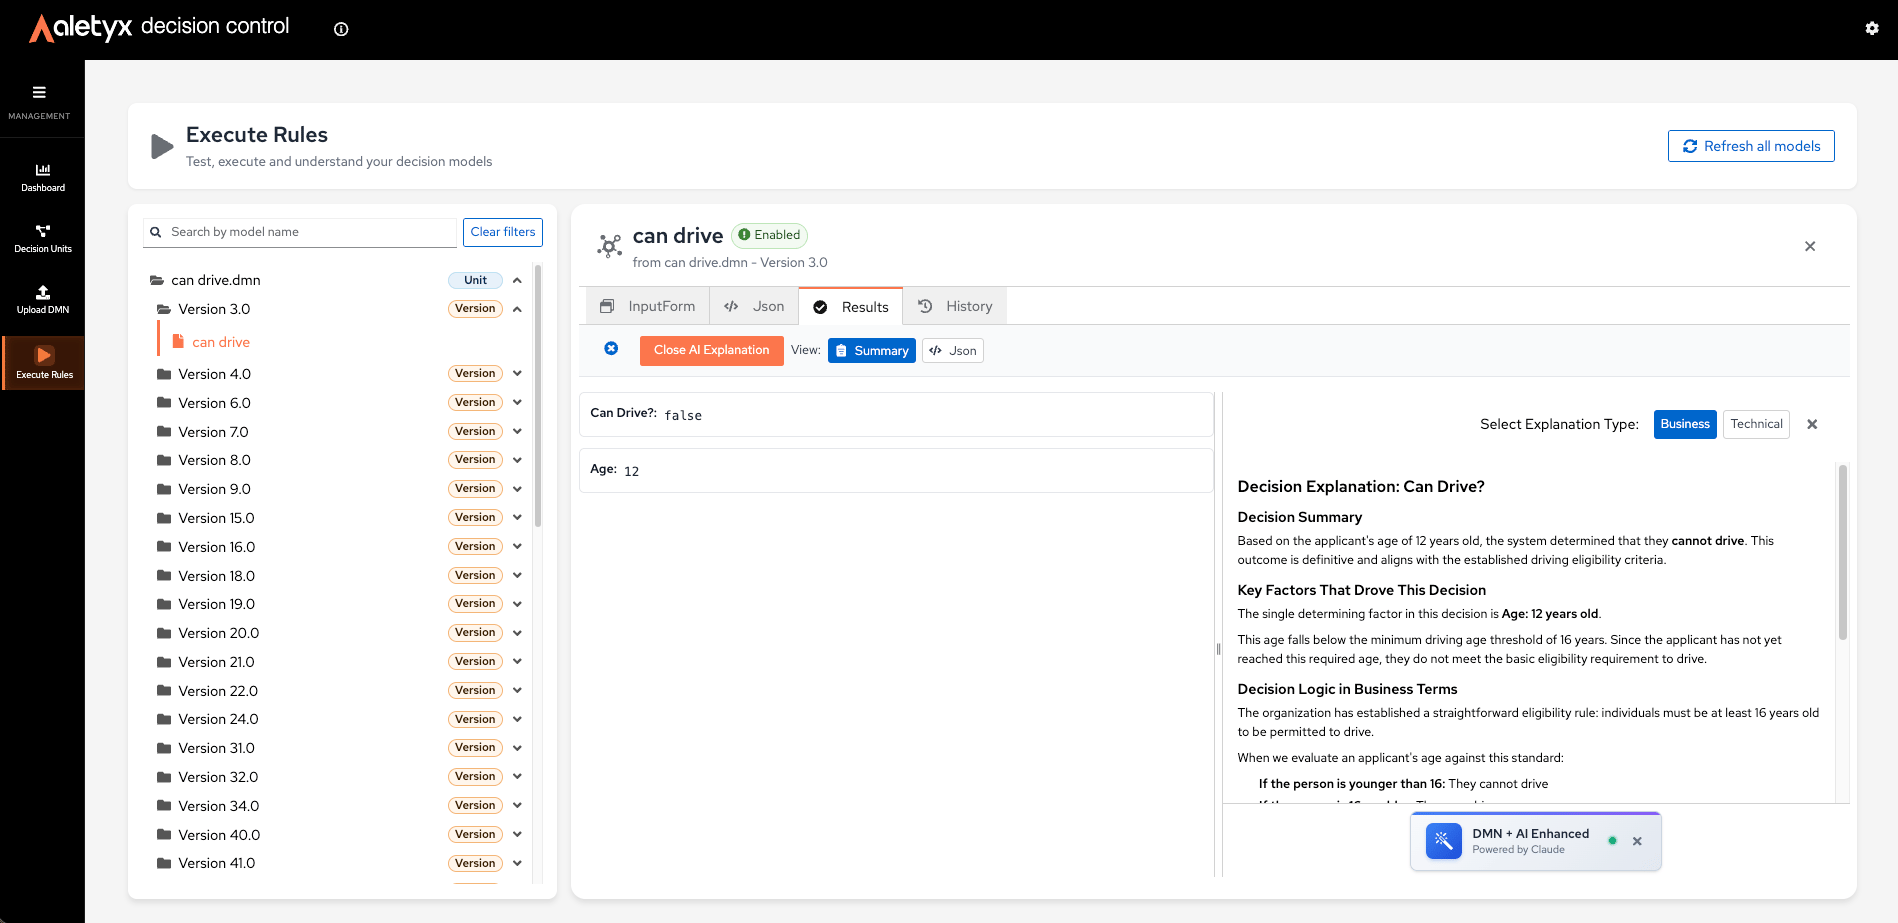Select Execute Rules in the sidebar
The height and width of the screenshot is (923, 1898).
pyautogui.click(x=44, y=363)
